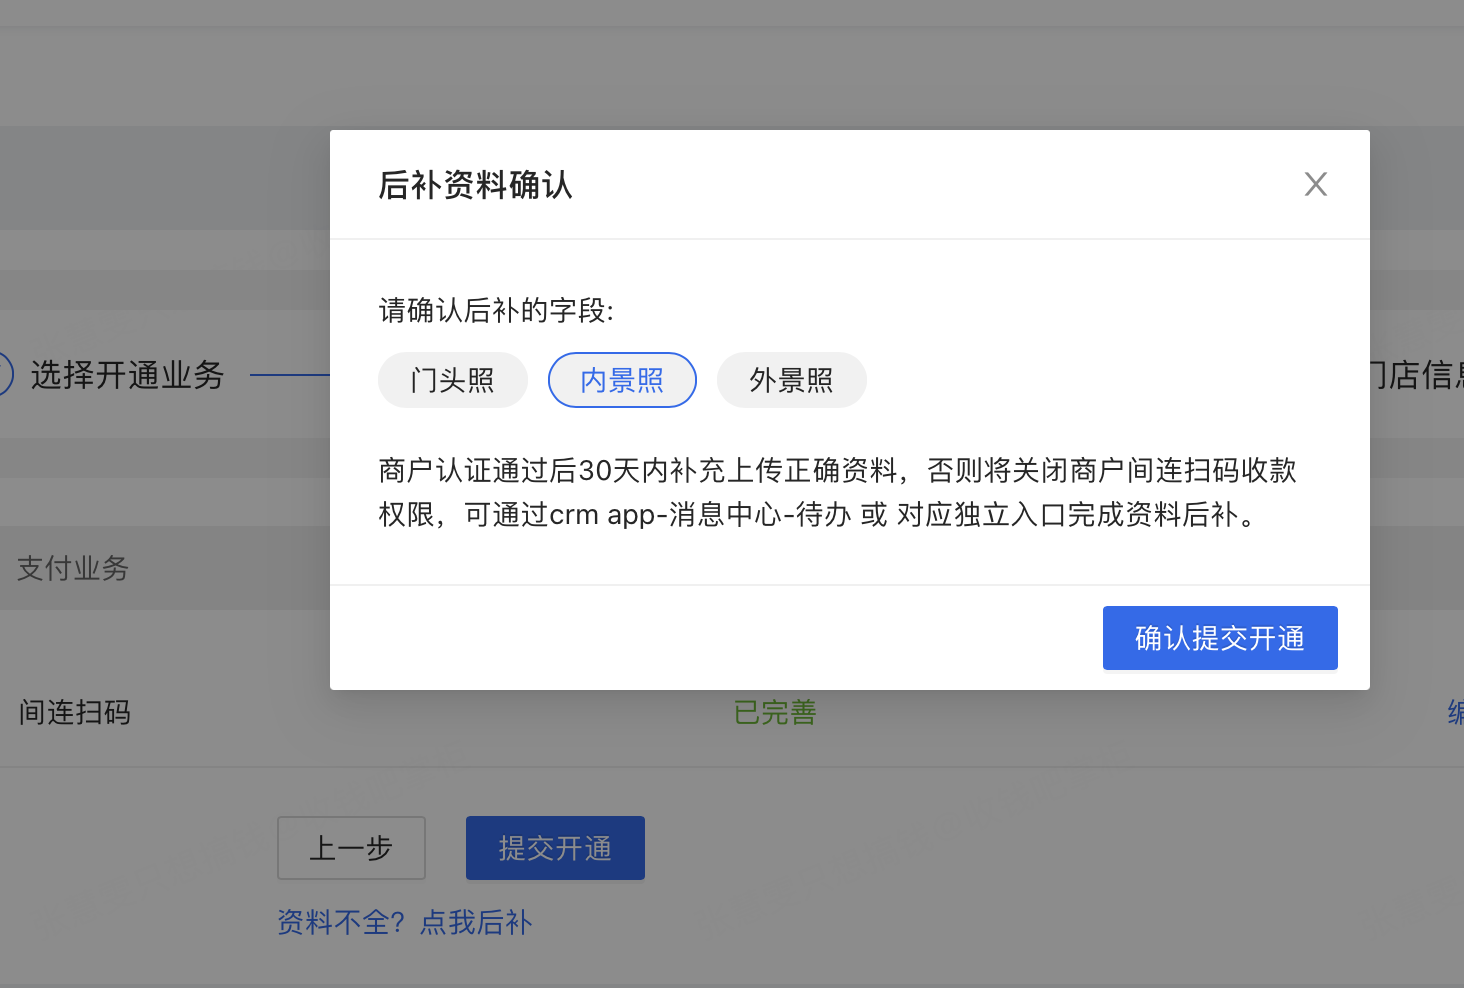This screenshot has width=1464, height=988.
Task: Select the 选择开通业务 step label
Action: pyautogui.click(x=128, y=375)
